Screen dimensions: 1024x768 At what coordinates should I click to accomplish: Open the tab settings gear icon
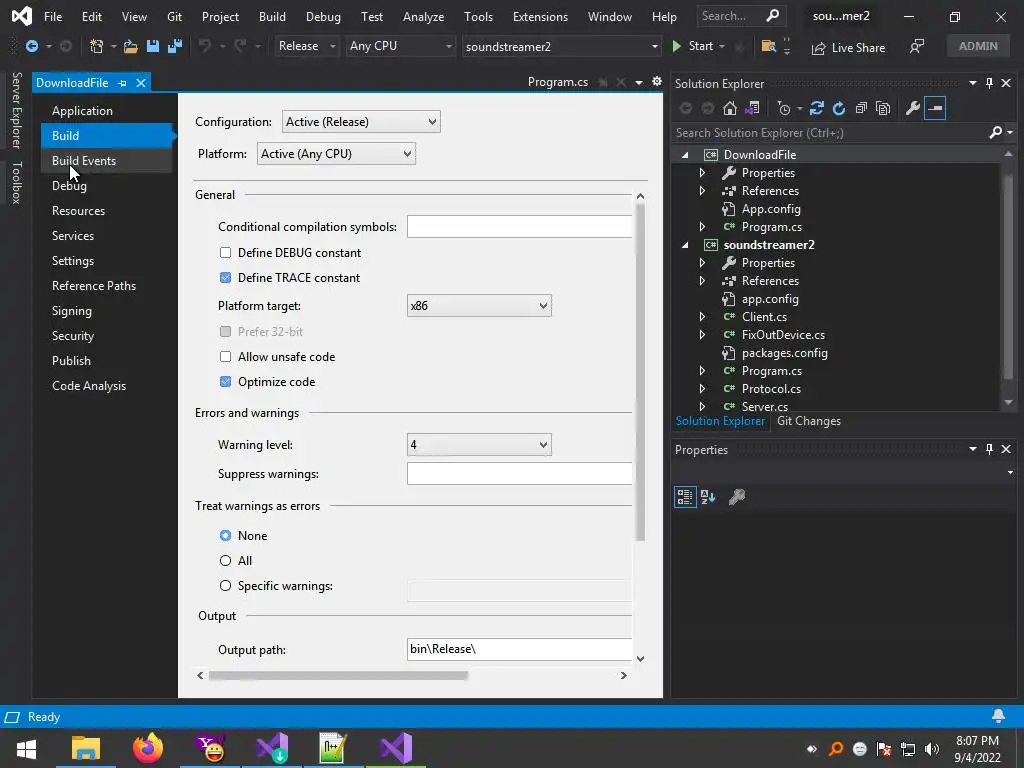(x=657, y=82)
